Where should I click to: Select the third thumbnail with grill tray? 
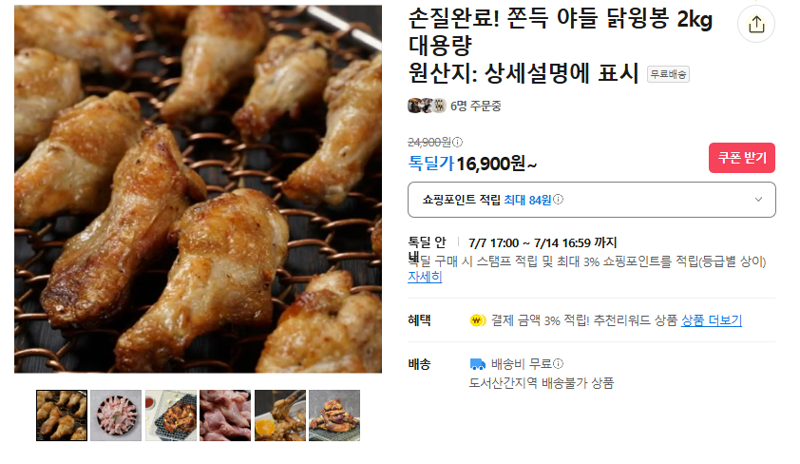171,416
